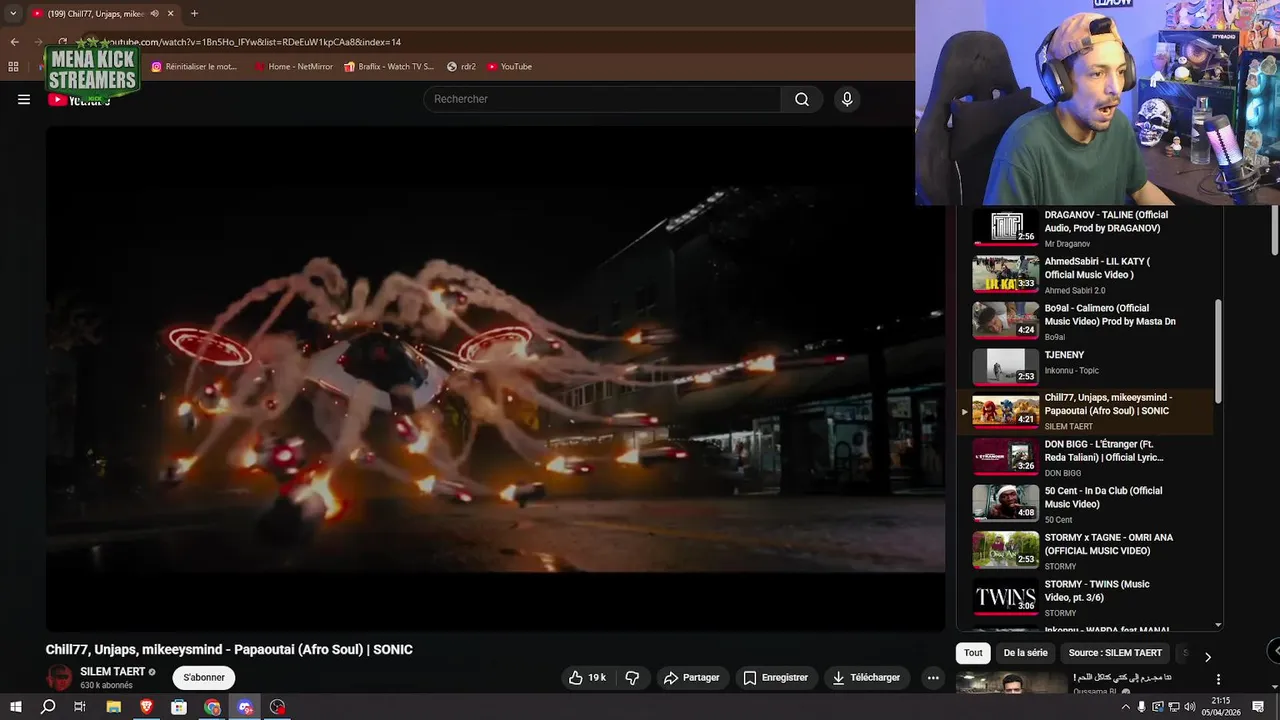Select the currently playing Papaoutai playlist entry

[1085, 411]
